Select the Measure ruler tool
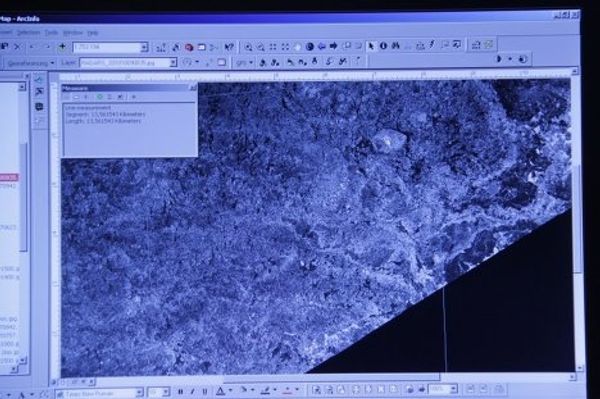 point(420,46)
